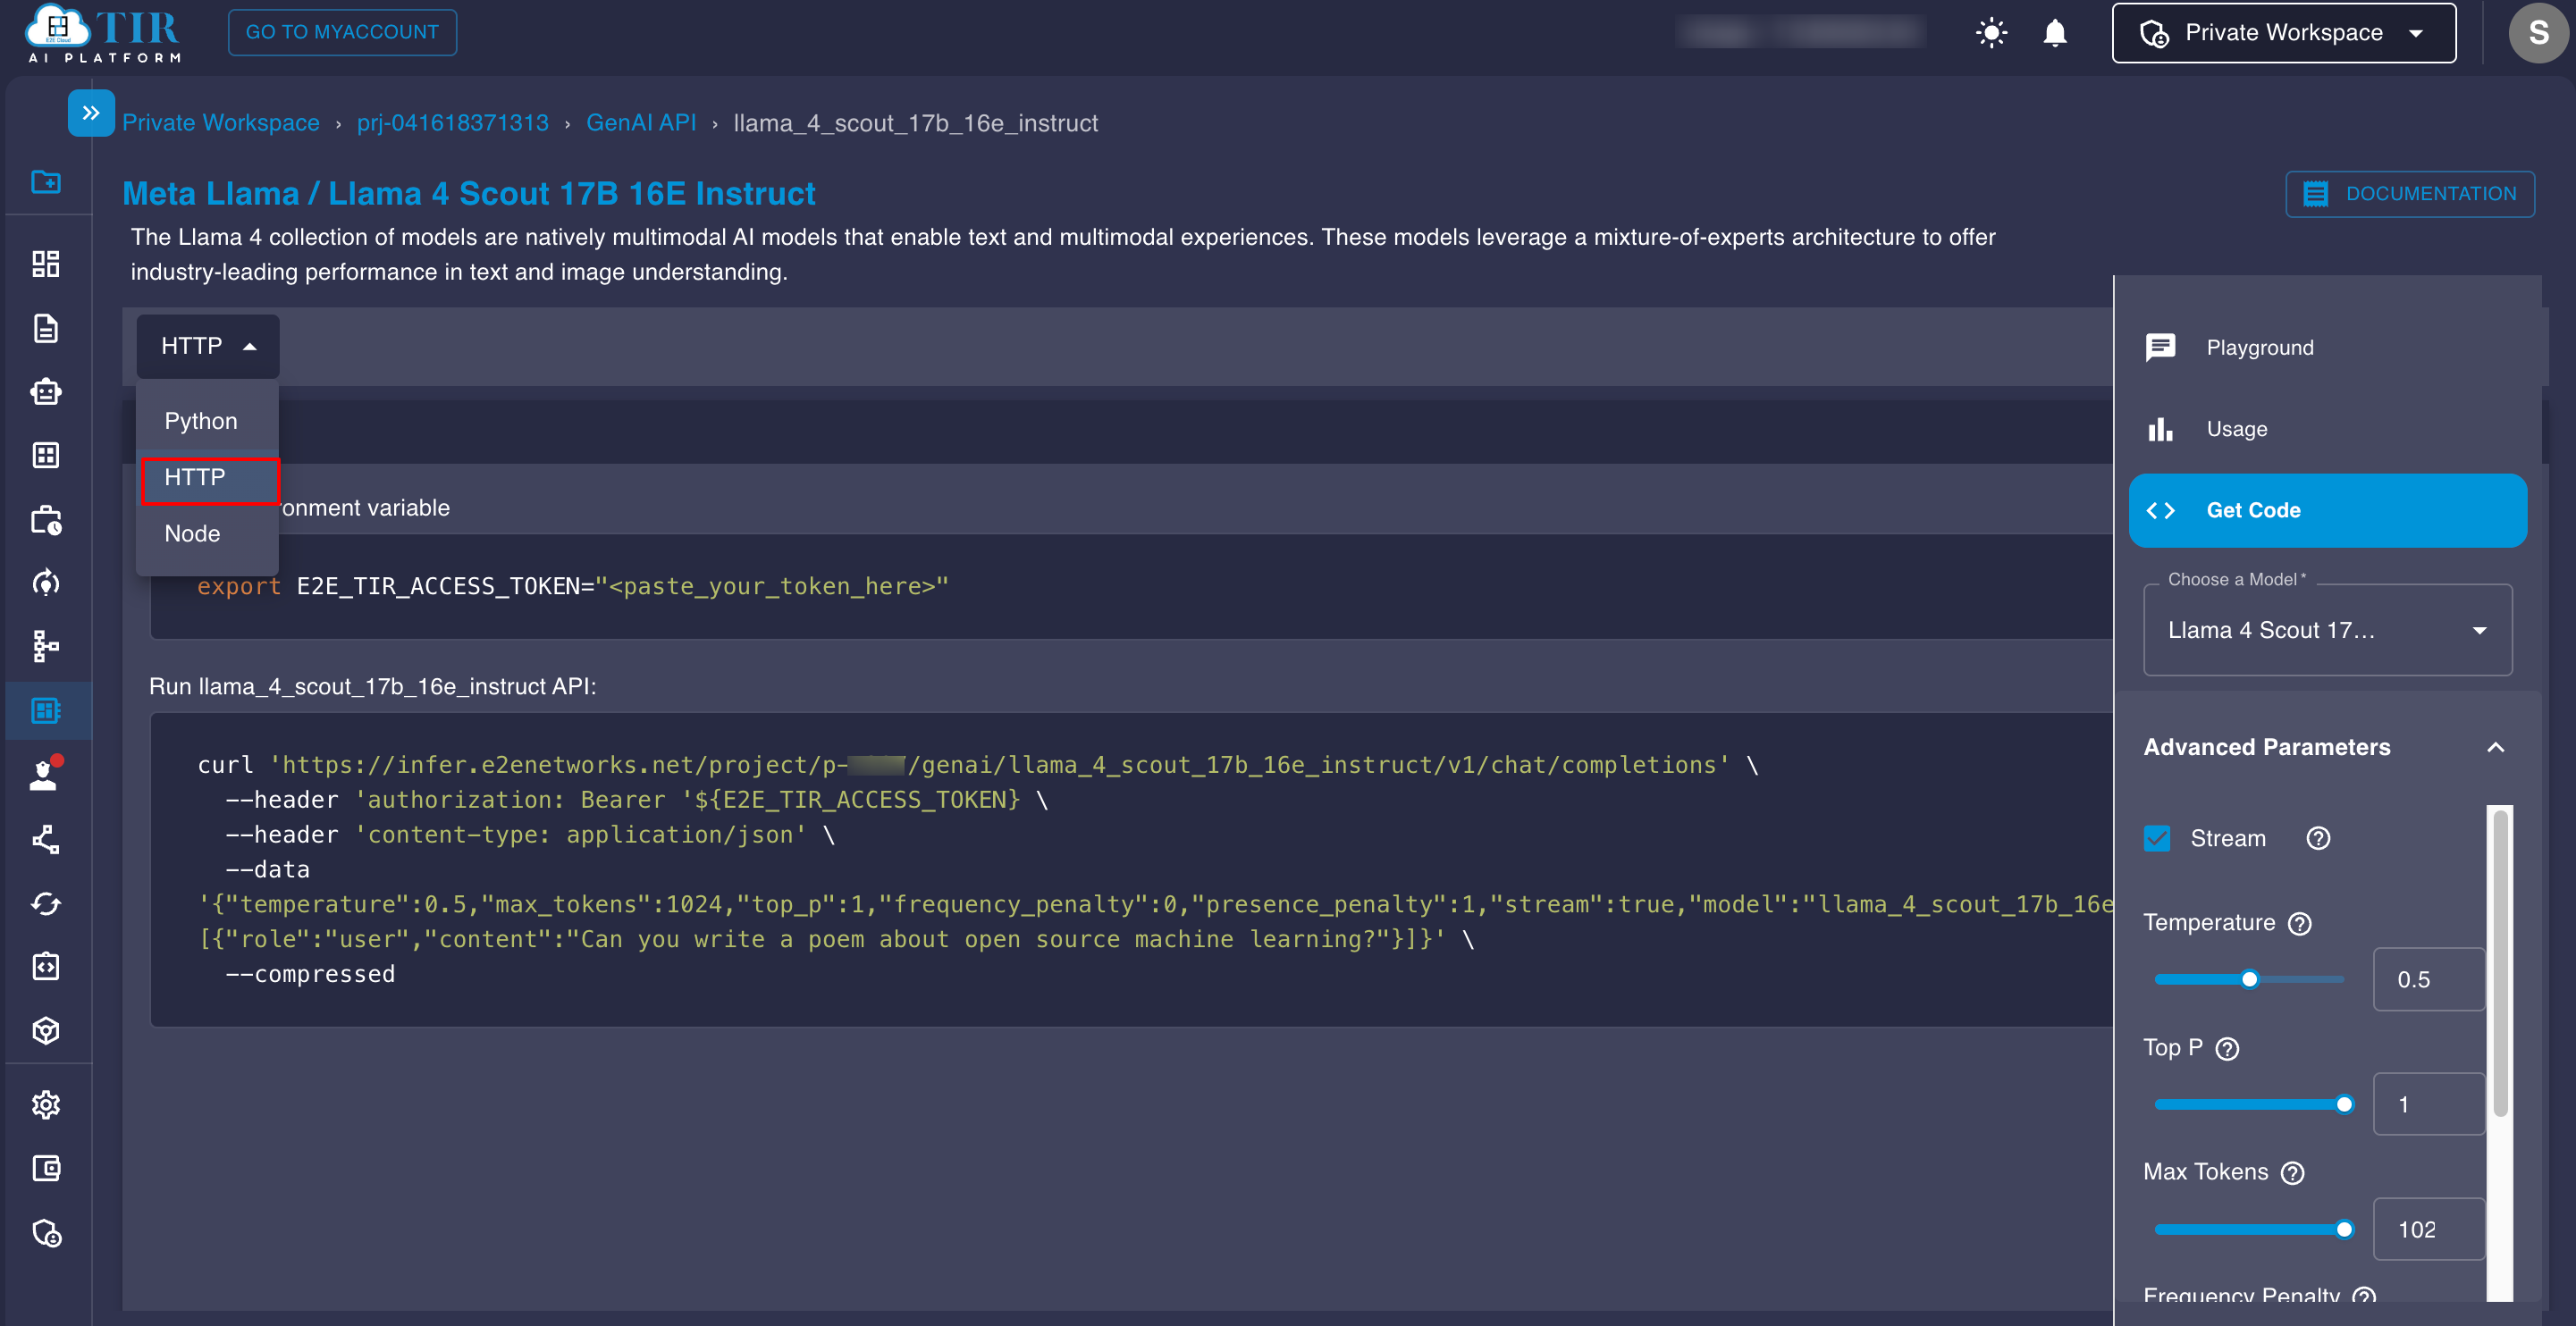Click the Temperature help icon
The image size is (2576, 1326).
tap(2299, 923)
